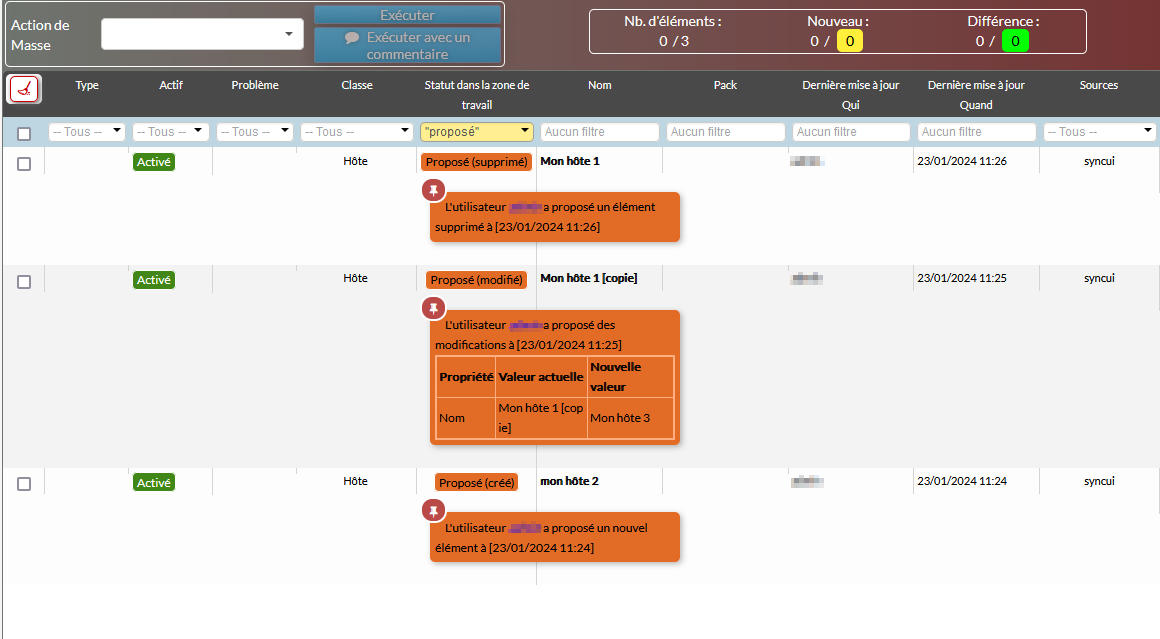Click the pin icon on the modifications note
The width and height of the screenshot is (1160, 639).
(x=433, y=308)
